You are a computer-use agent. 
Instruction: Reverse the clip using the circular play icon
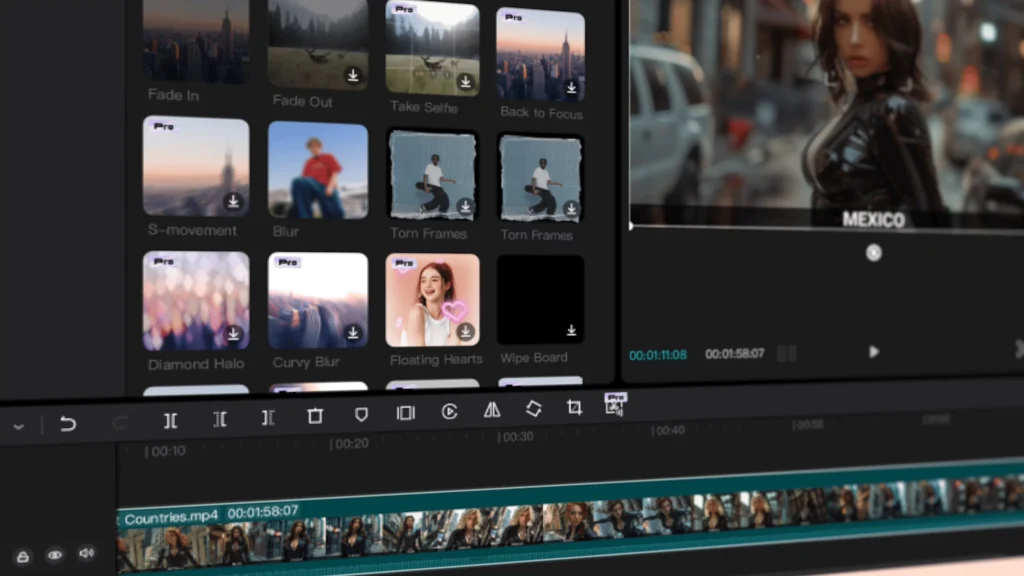(449, 411)
